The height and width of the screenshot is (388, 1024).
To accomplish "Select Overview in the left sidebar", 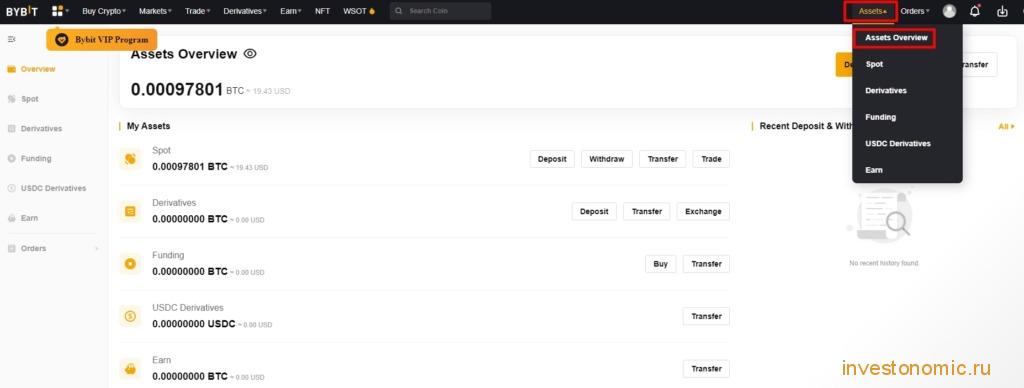I will tap(31, 69).
